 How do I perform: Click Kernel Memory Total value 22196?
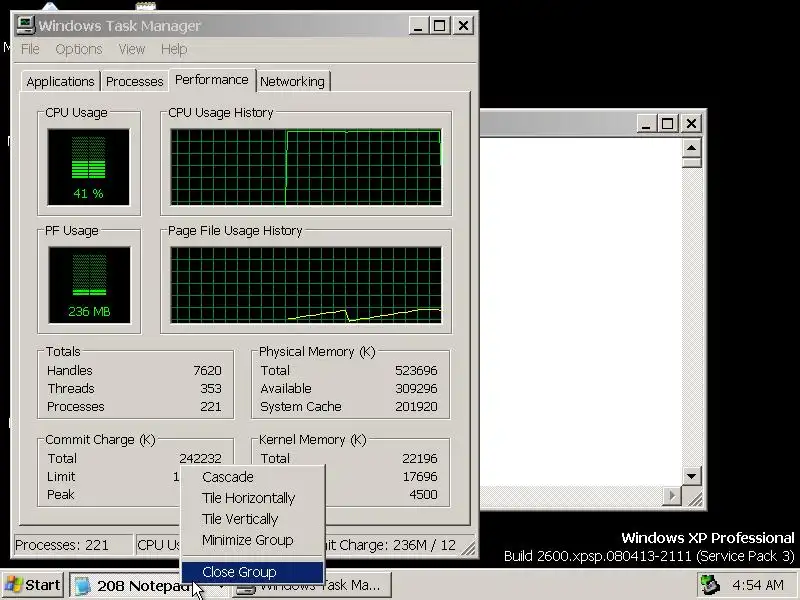click(x=419, y=459)
